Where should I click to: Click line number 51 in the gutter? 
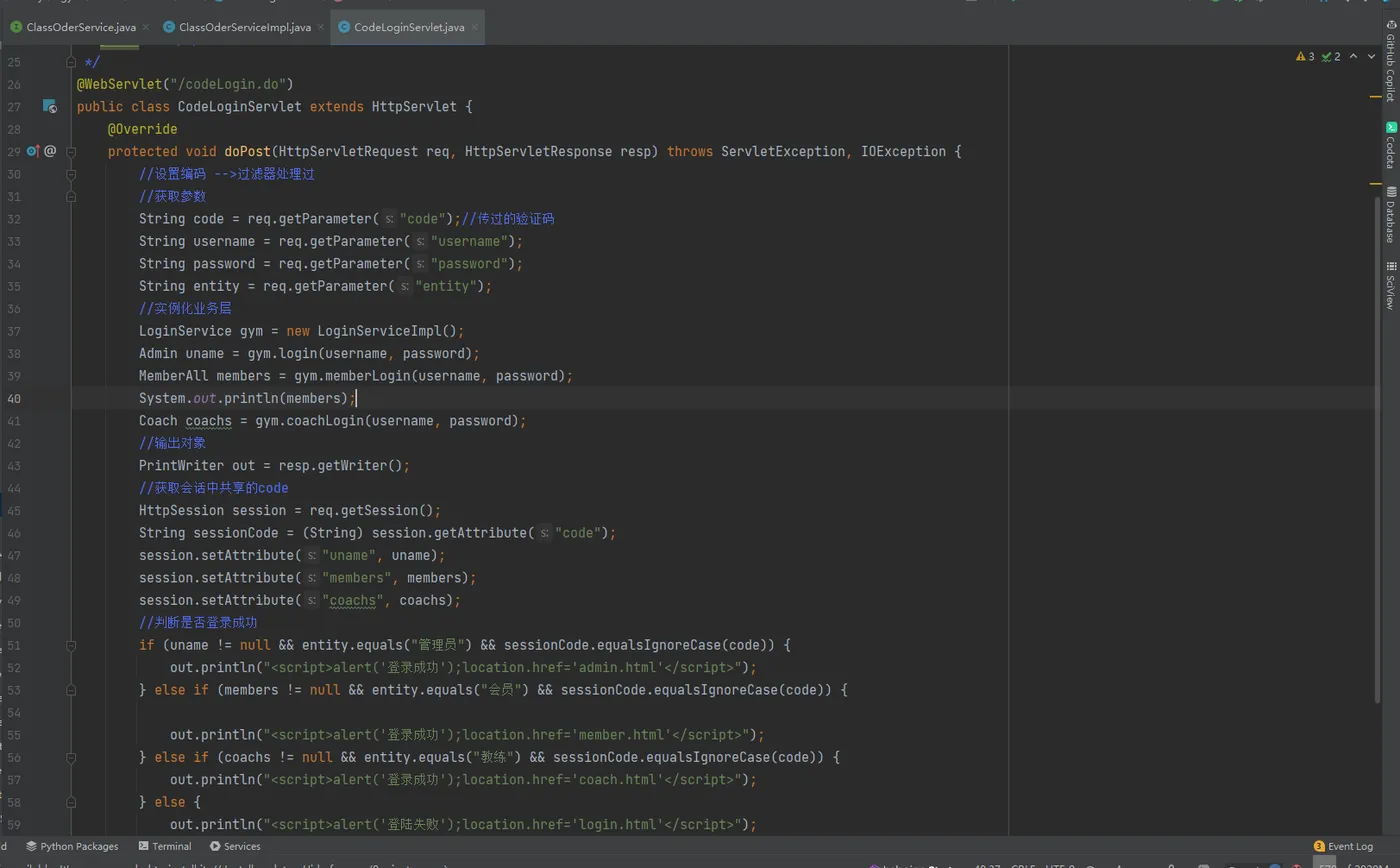coord(13,645)
